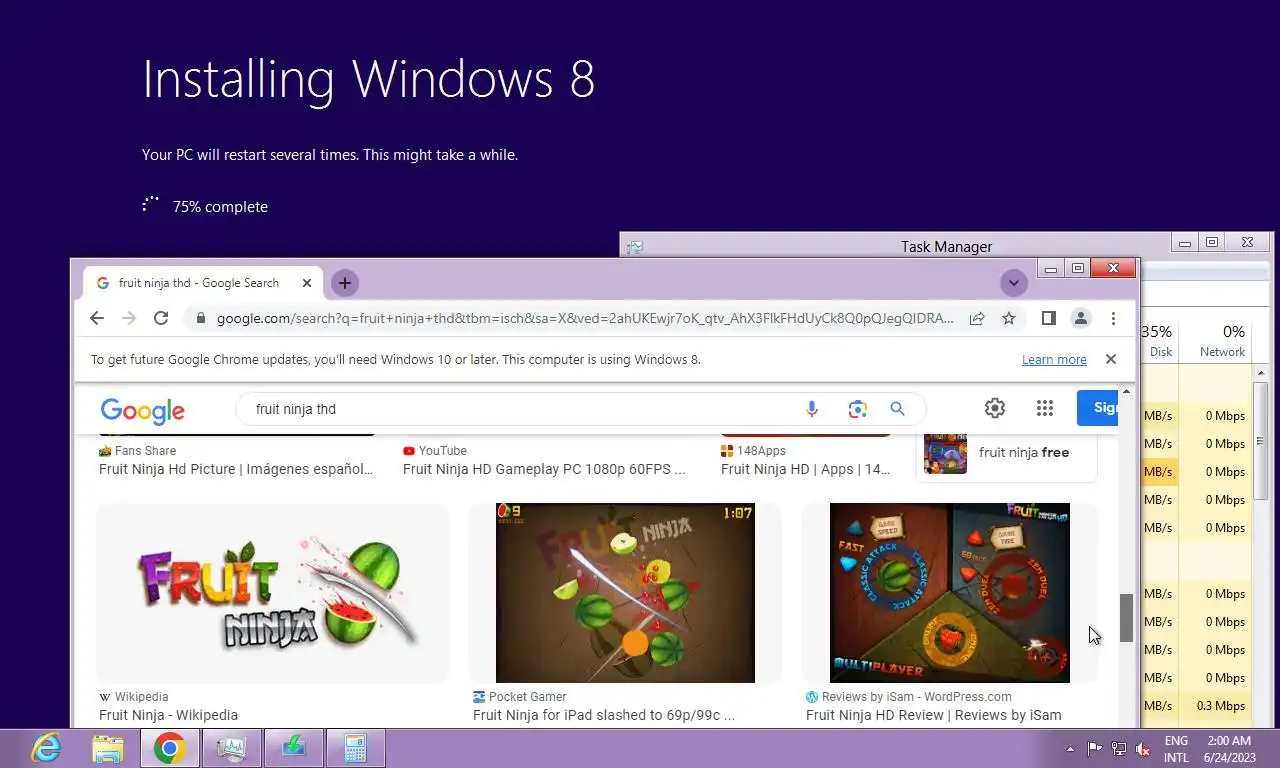This screenshot has height=768, width=1280.
Task: Click the Google search magnifier
Action: tap(897, 408)
